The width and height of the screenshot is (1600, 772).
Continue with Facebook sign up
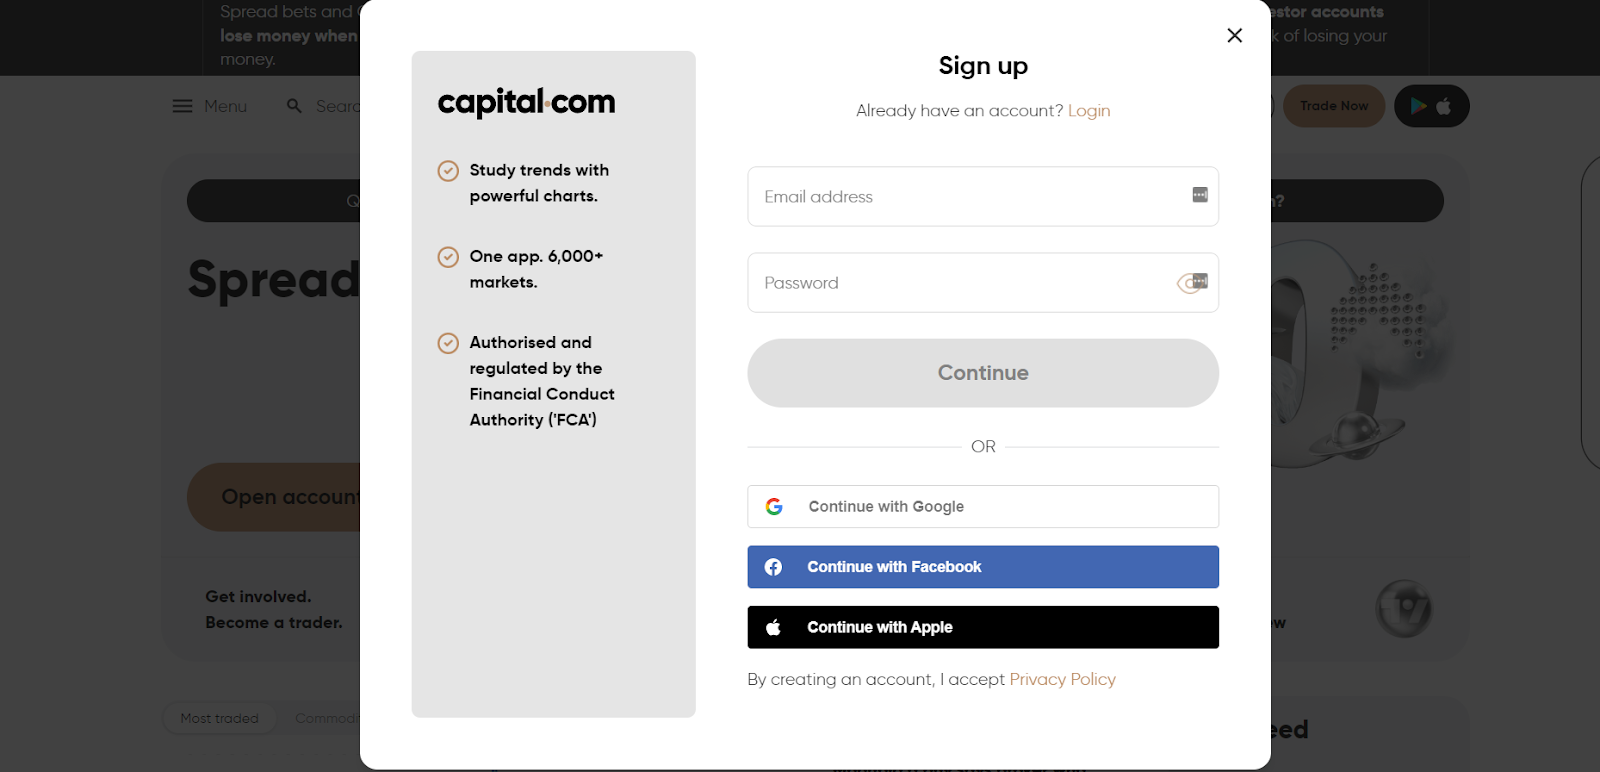[983, 567]
